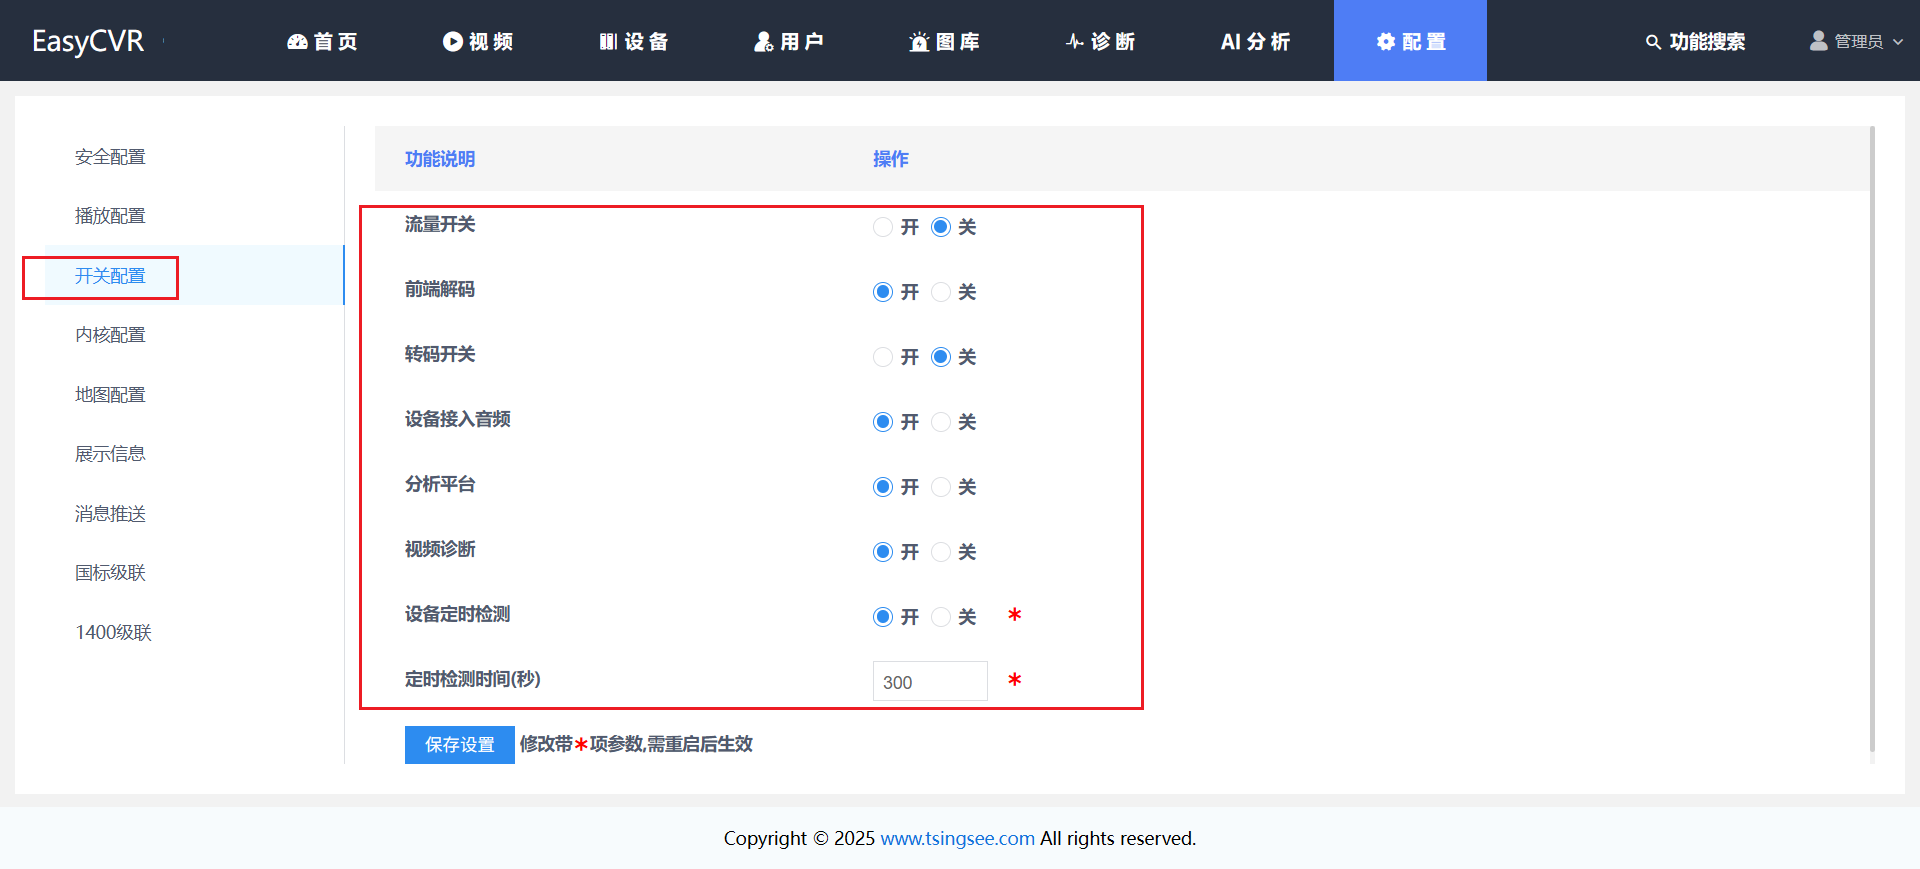The height and width of the screenshot is (869, 1920).
Task: Click the user icon beside 用户
Action: pos(764,41)
